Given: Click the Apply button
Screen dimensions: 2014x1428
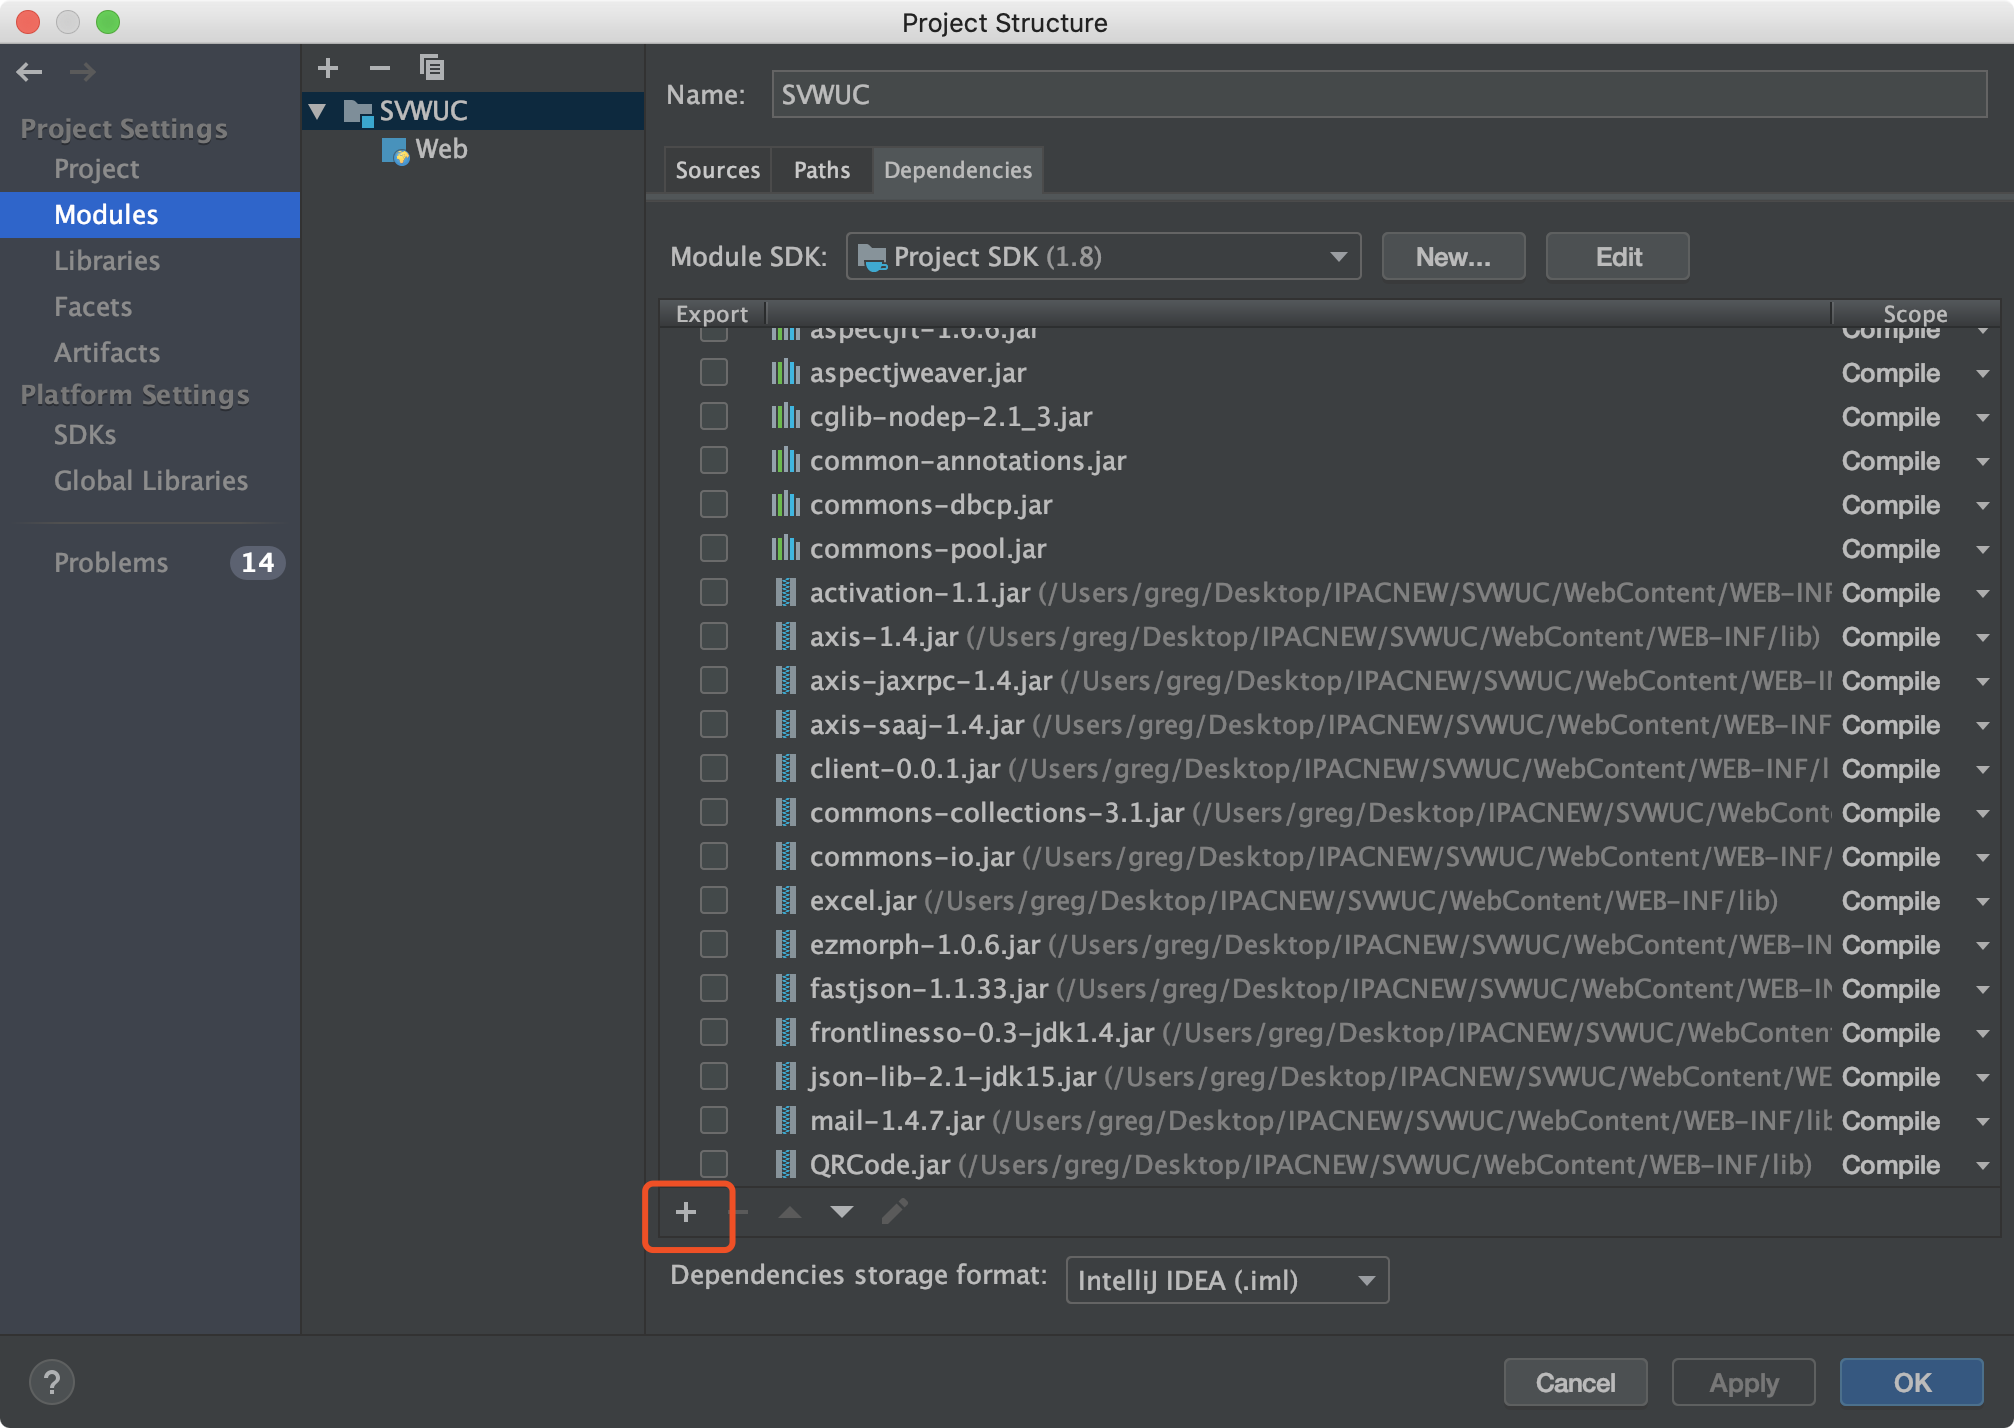Looking at the screenshot, I should click(1744, 1383).
